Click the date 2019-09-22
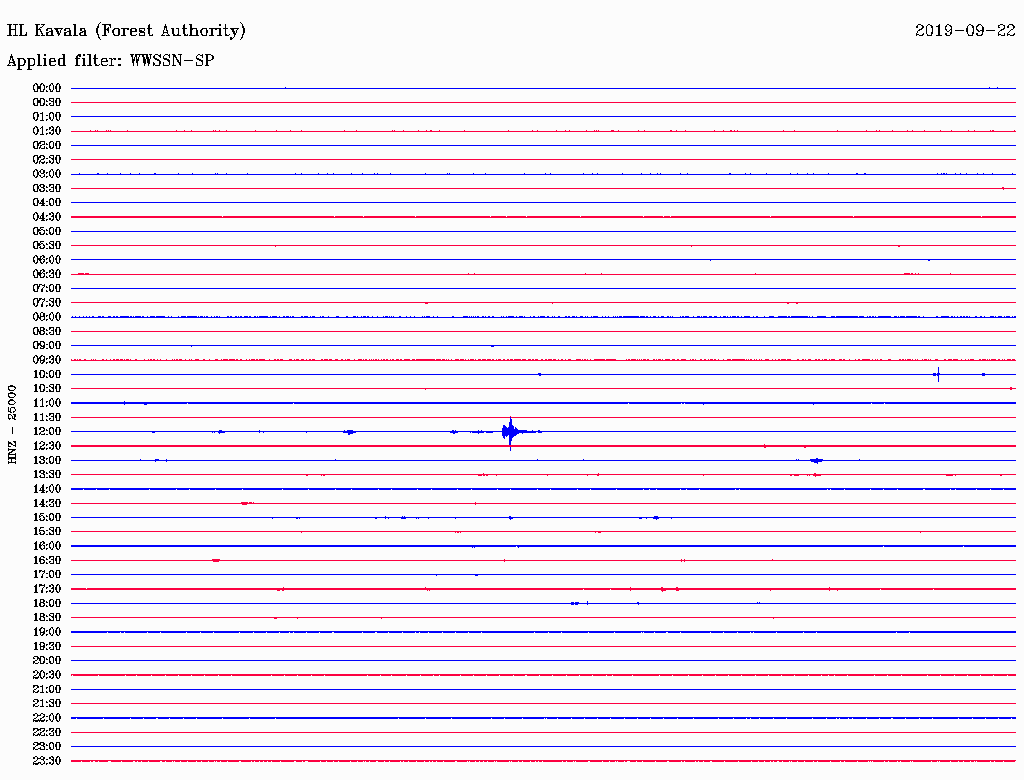 pyautogui.click(x=965, y=30)
